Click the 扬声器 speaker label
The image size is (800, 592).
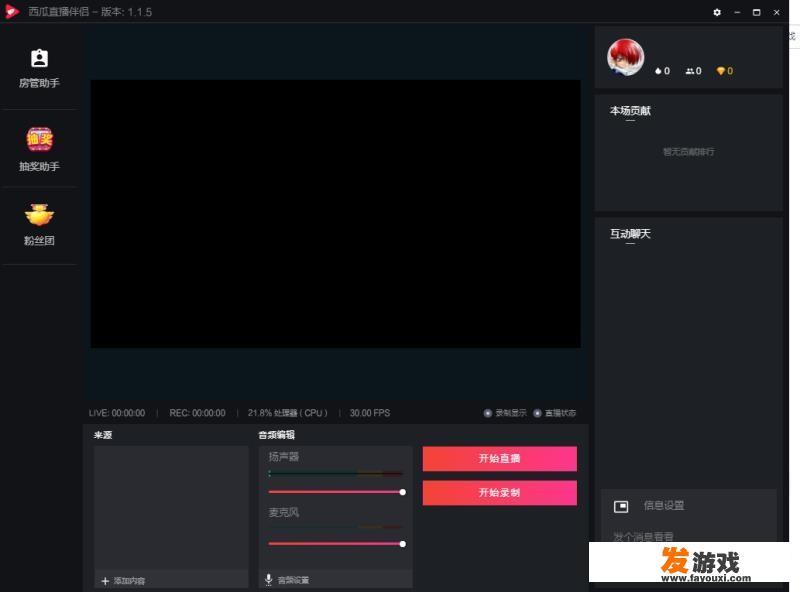[x=284, y=457]
